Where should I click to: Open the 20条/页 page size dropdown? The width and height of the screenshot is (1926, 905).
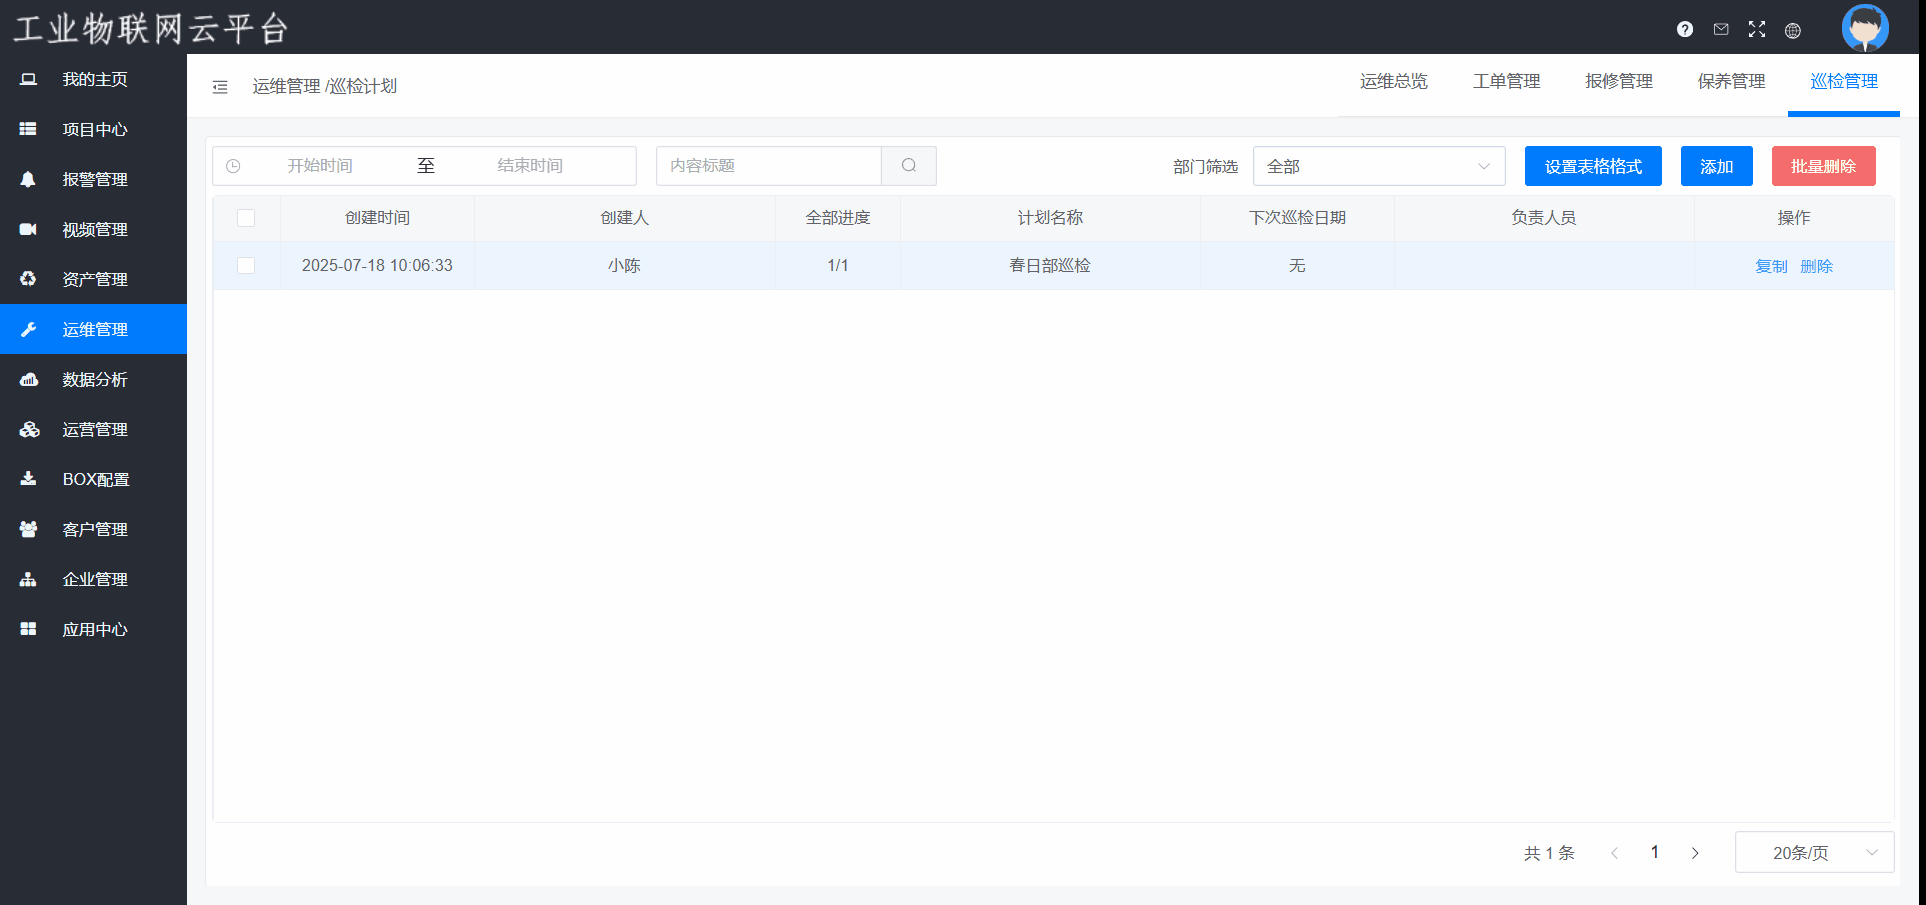[1814, 853]
